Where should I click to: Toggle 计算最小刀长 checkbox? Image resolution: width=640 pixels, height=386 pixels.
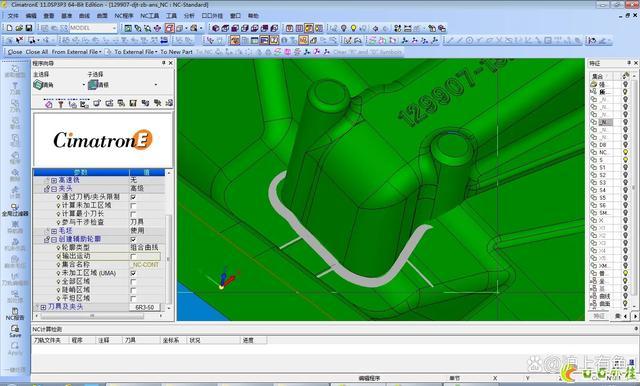pyautogui.click(x=133, y=214)
